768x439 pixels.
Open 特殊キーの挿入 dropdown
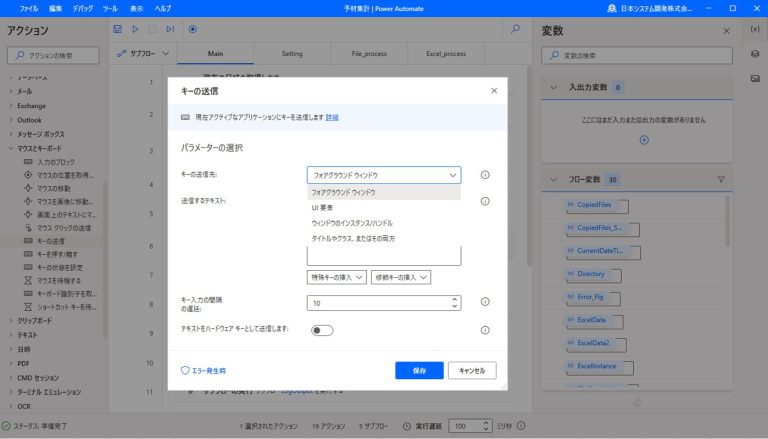336,277
